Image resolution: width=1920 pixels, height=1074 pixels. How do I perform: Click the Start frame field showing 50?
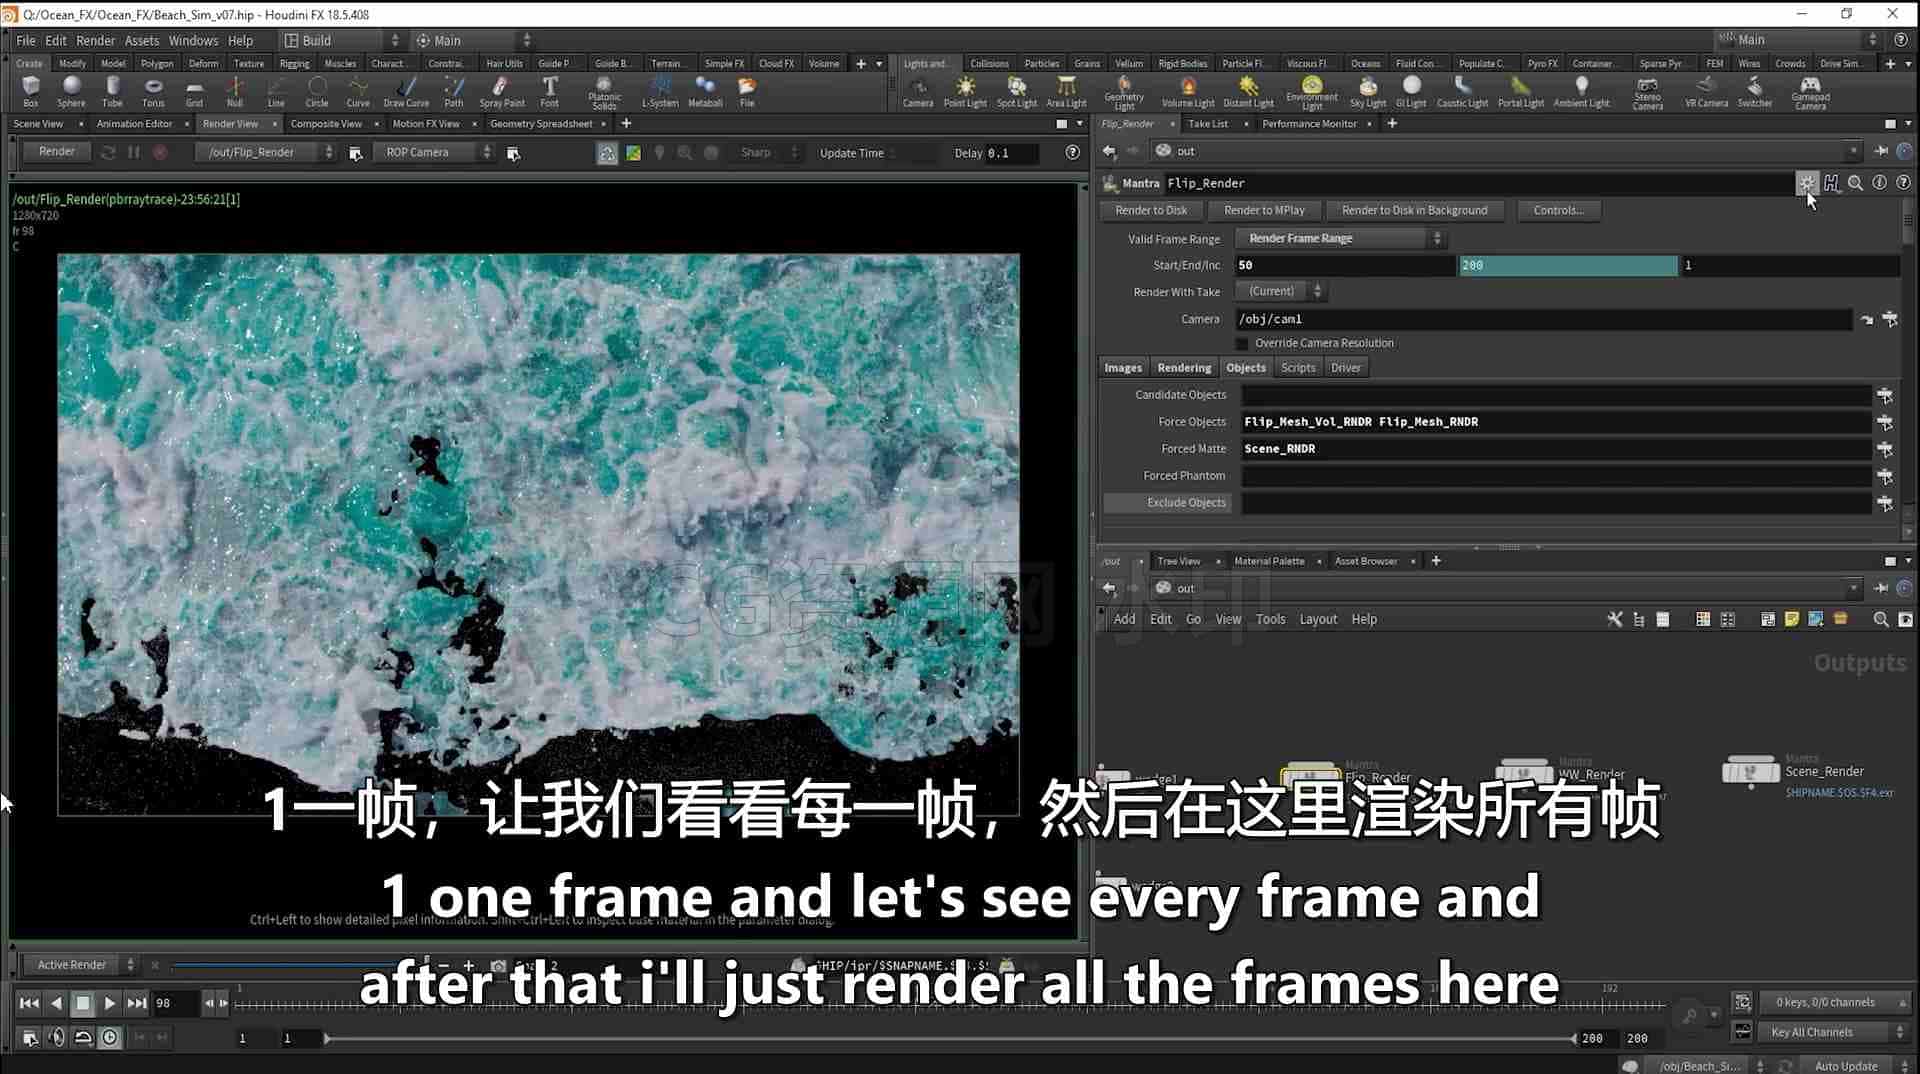tap(1345, 265)
